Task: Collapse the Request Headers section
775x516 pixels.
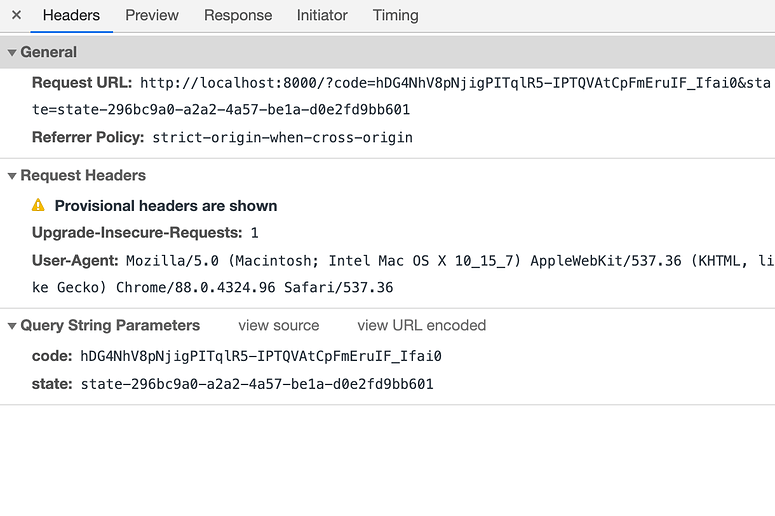Action: (12, 176)
